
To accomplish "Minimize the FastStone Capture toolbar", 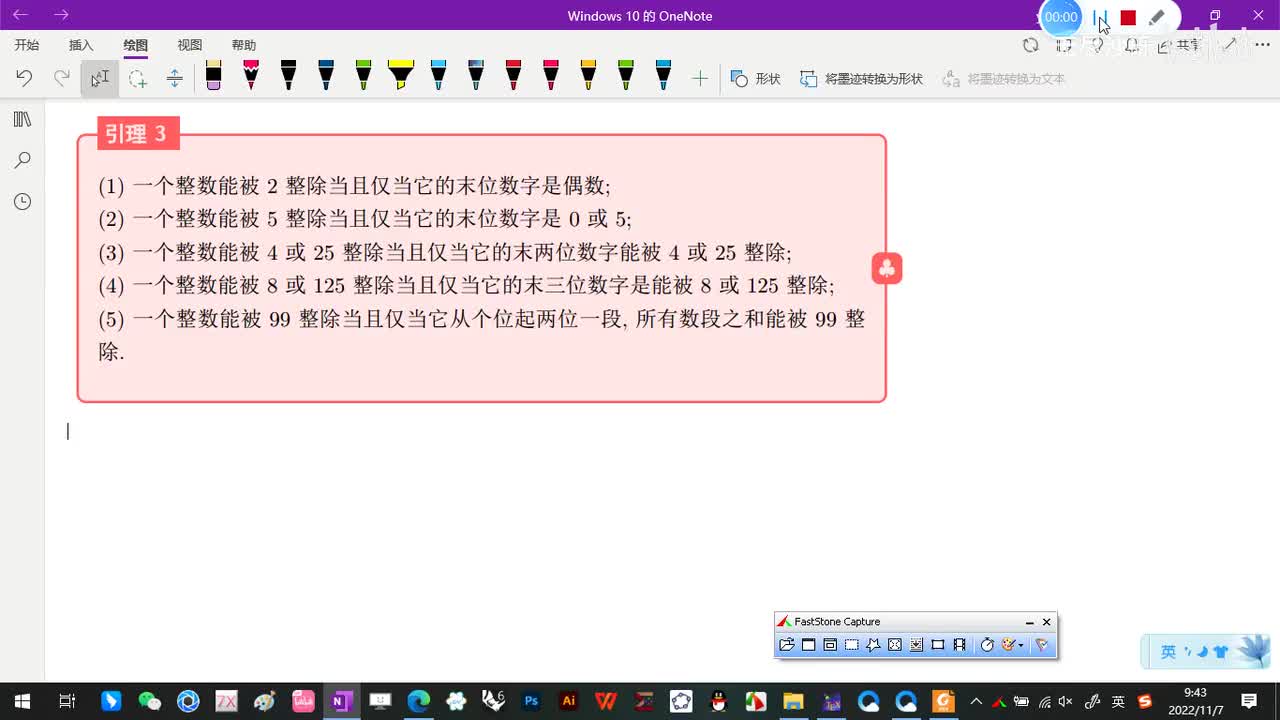I will (x=1029, y=622).
